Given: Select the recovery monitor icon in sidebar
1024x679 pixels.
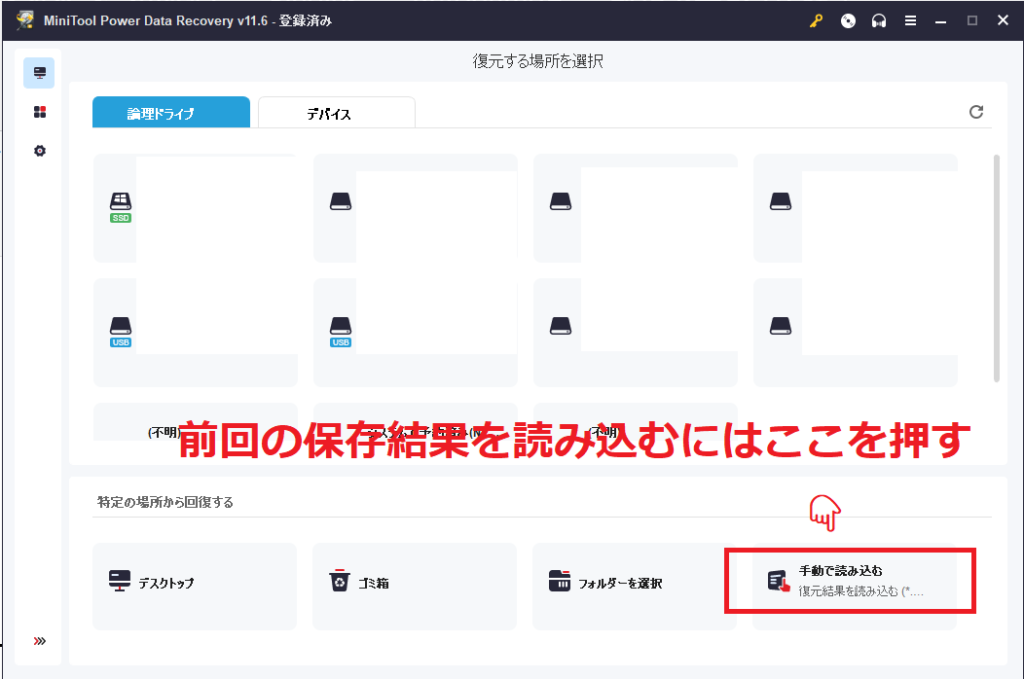Looking at the screenshot, I should (x=39, y=72).
